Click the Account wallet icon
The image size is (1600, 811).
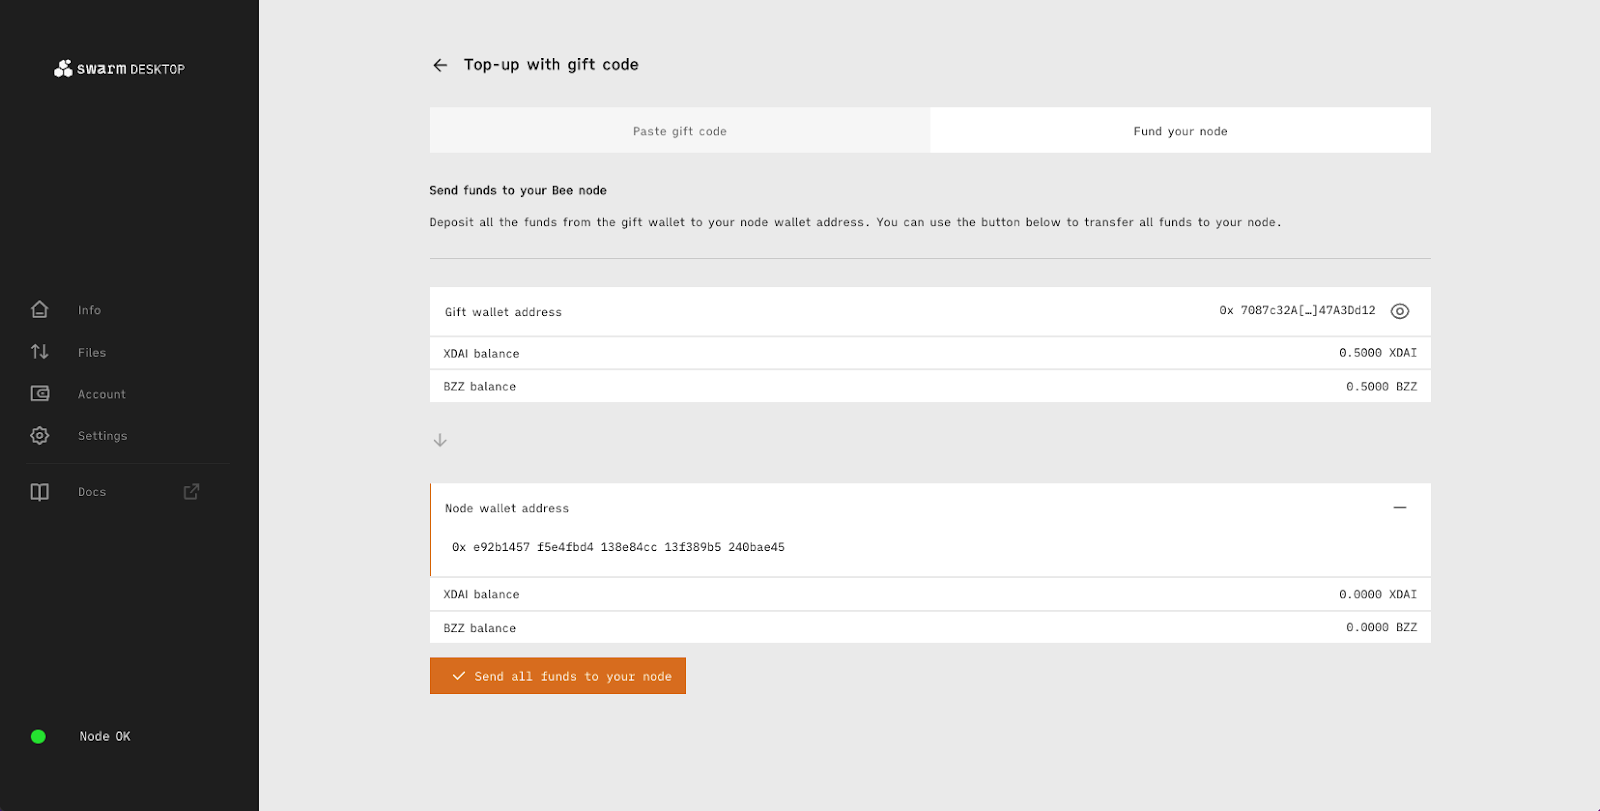(40, 394)
